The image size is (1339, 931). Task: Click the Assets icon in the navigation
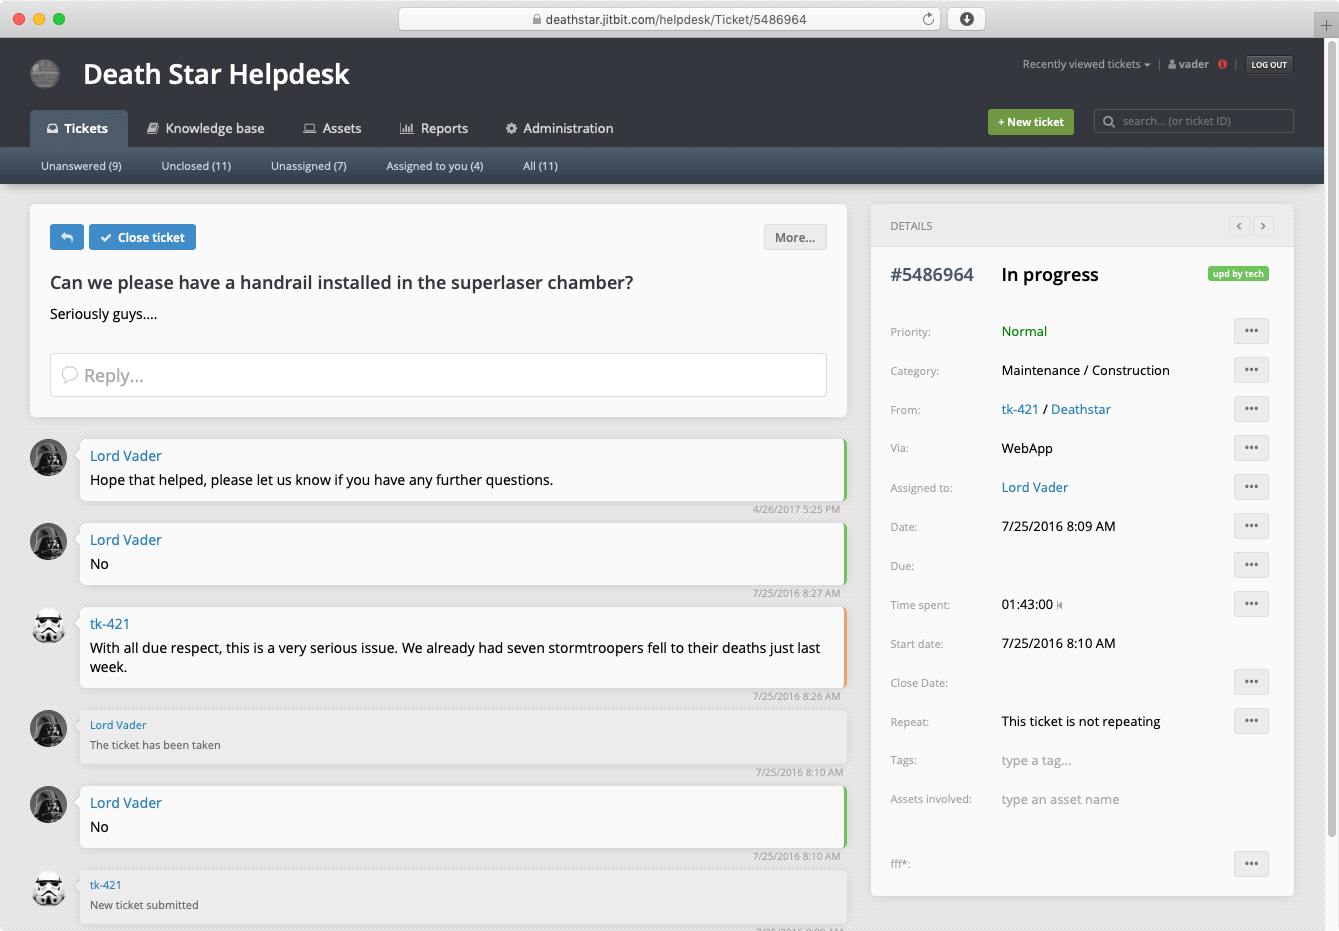click(x=310, y=128)
